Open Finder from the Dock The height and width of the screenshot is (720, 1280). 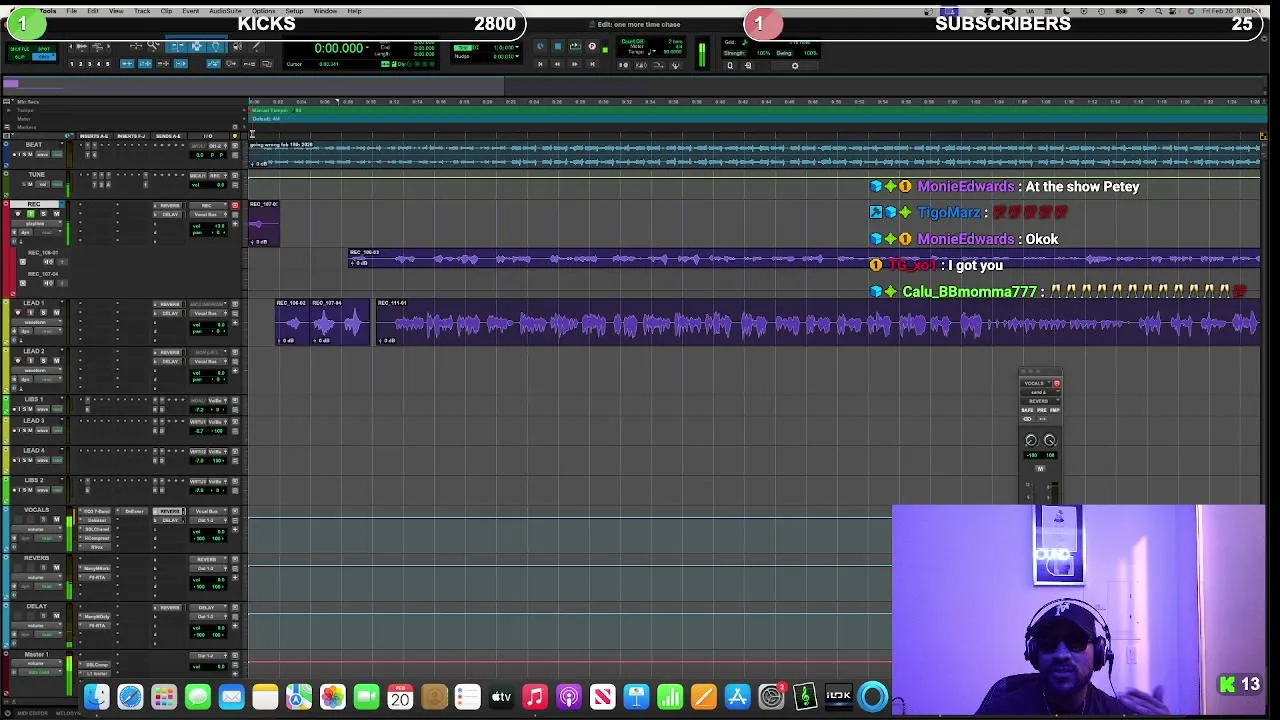(96, 696)
